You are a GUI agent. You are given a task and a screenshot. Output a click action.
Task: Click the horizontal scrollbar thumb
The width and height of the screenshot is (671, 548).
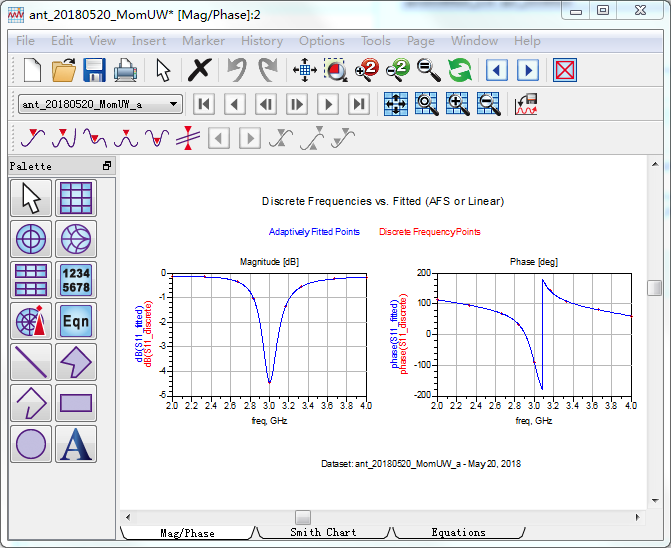(x=303, y=517)
